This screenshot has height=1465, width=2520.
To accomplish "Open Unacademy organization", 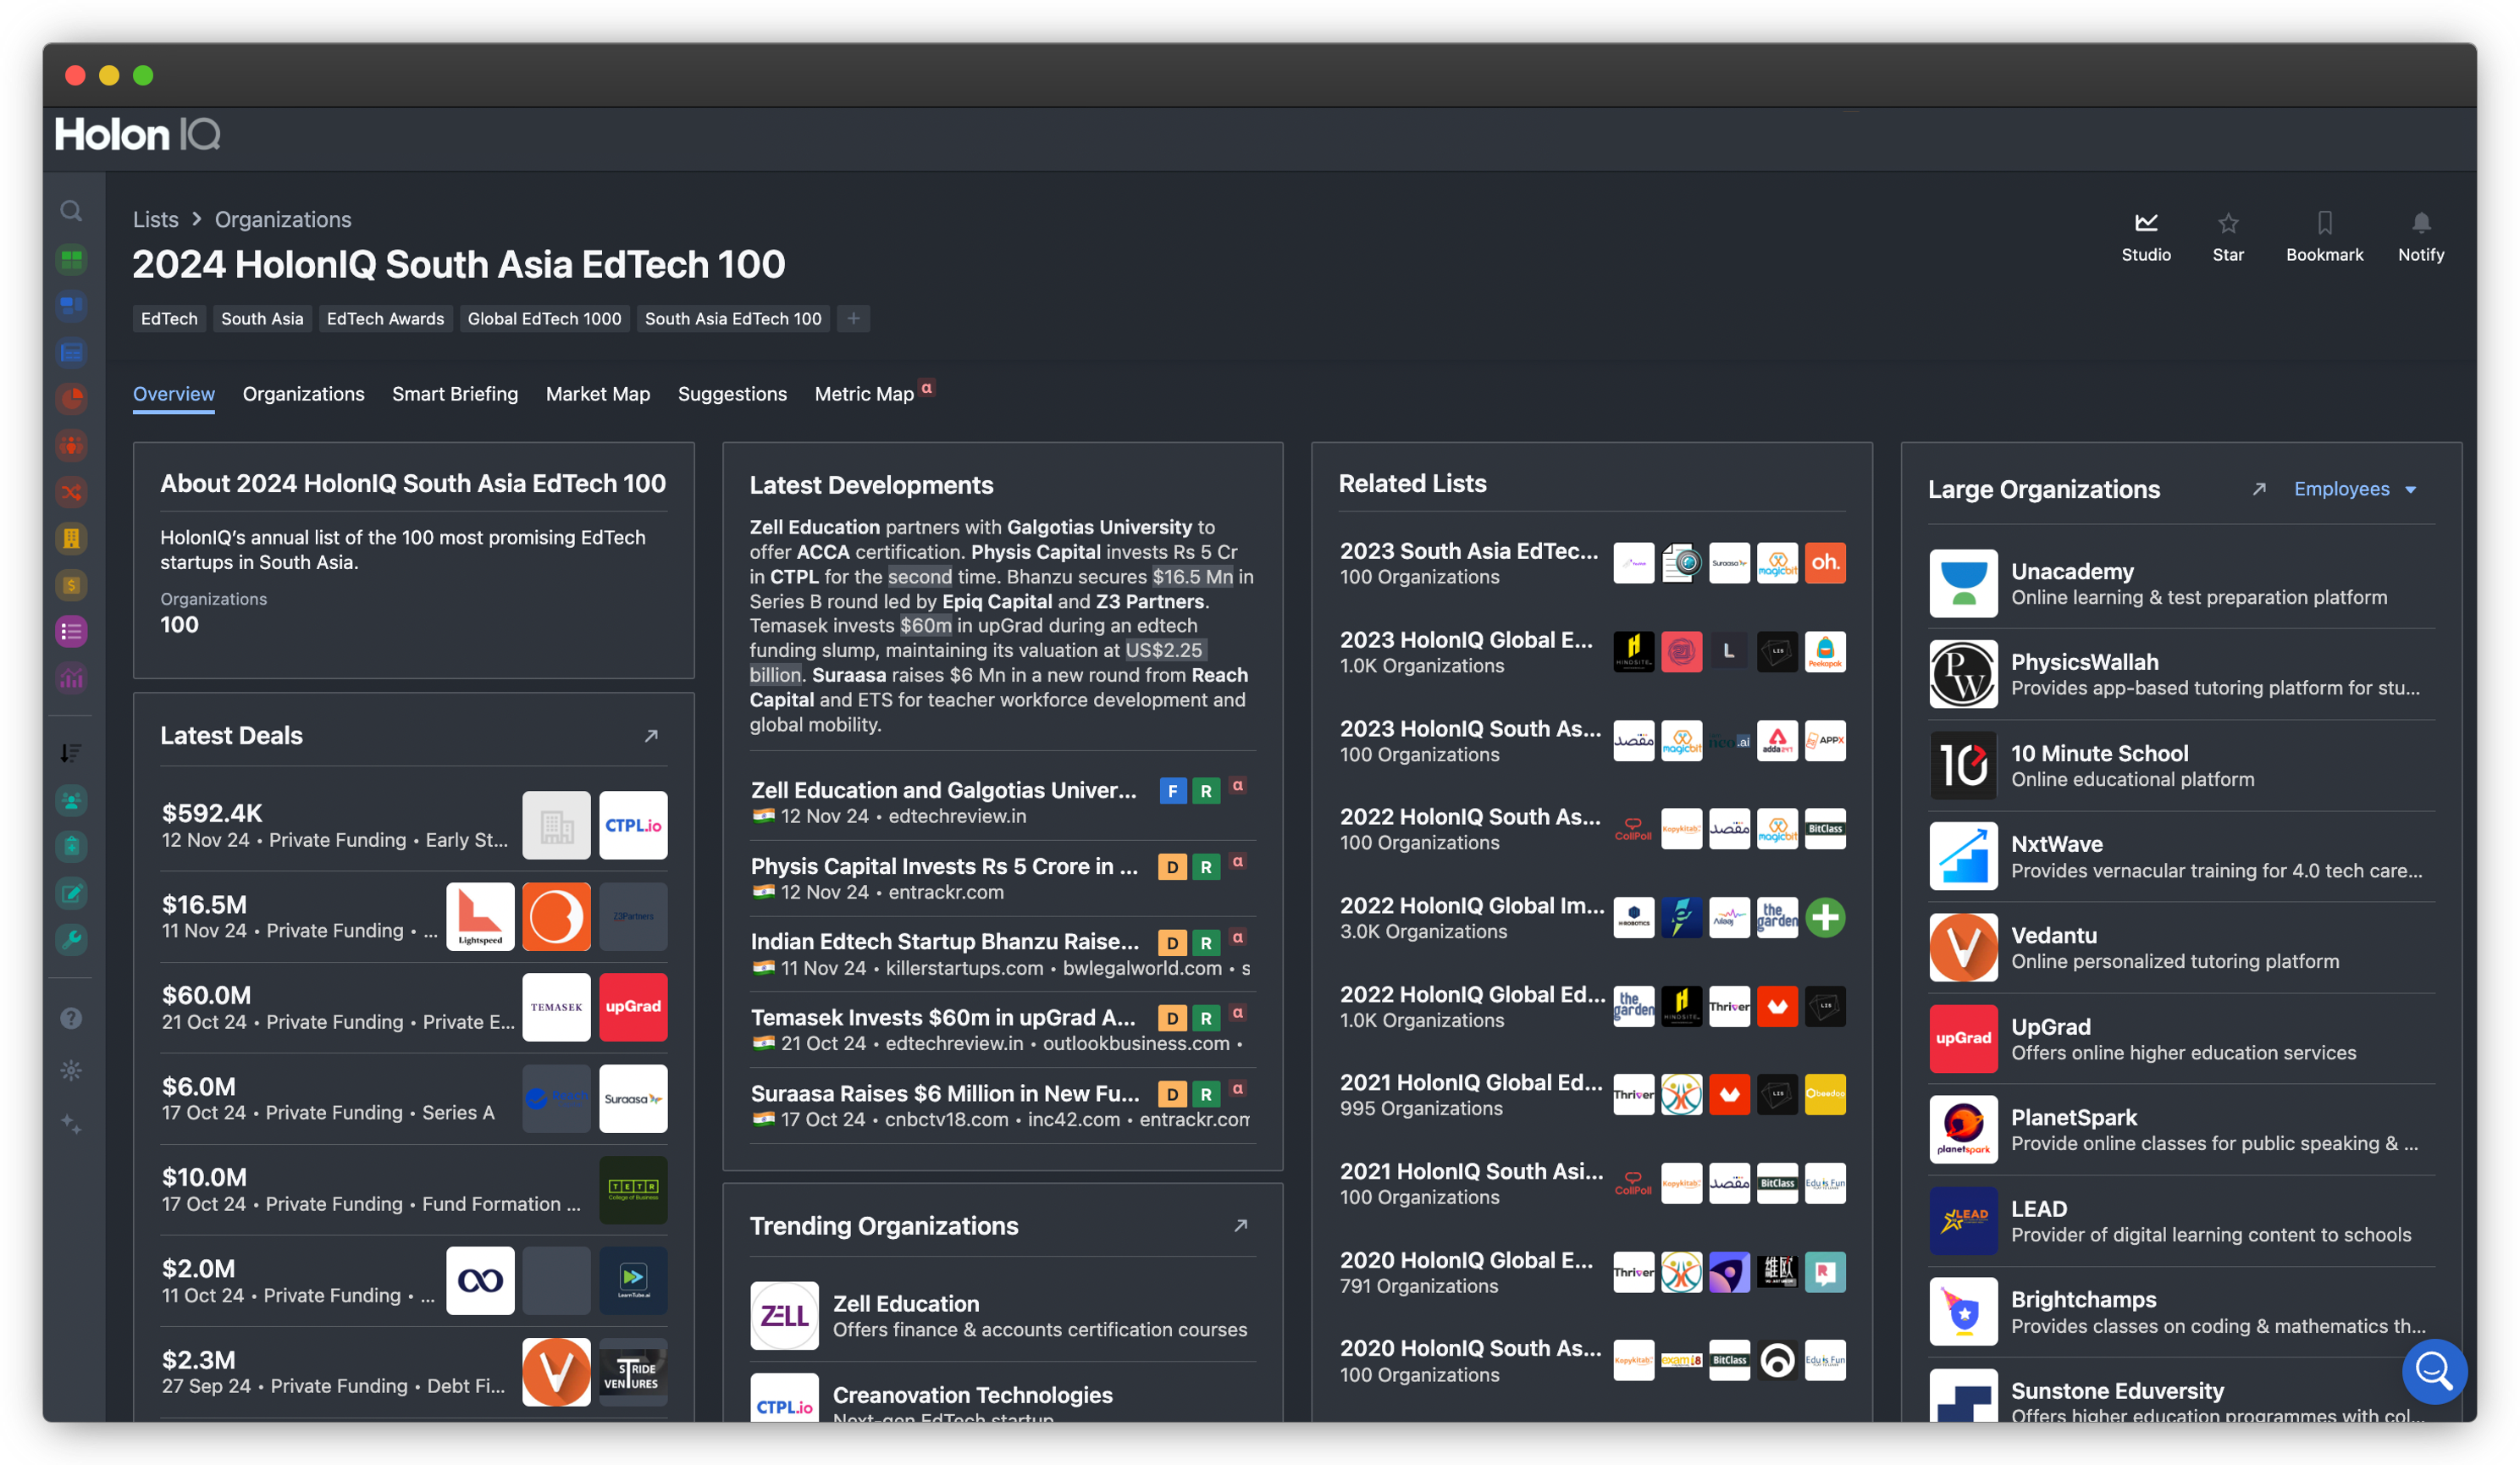I will pyautogui.click(x=2181, y=584).
